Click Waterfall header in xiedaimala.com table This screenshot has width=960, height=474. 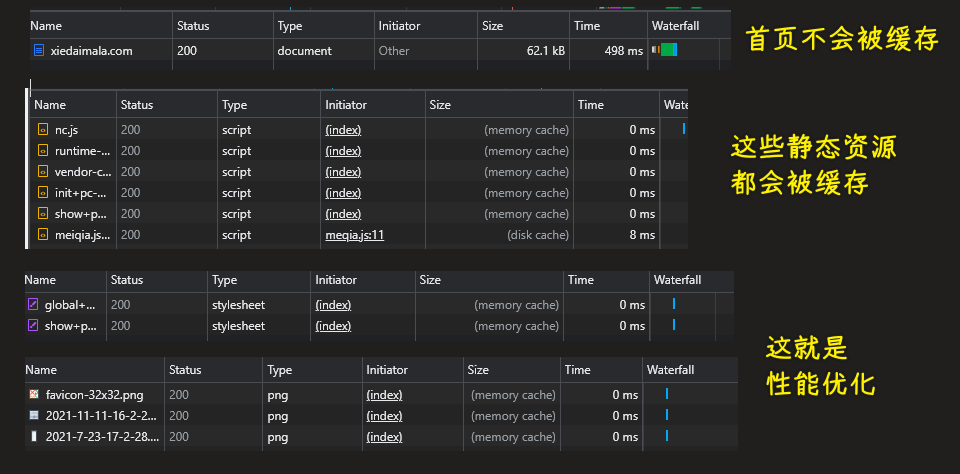(675, 26)
